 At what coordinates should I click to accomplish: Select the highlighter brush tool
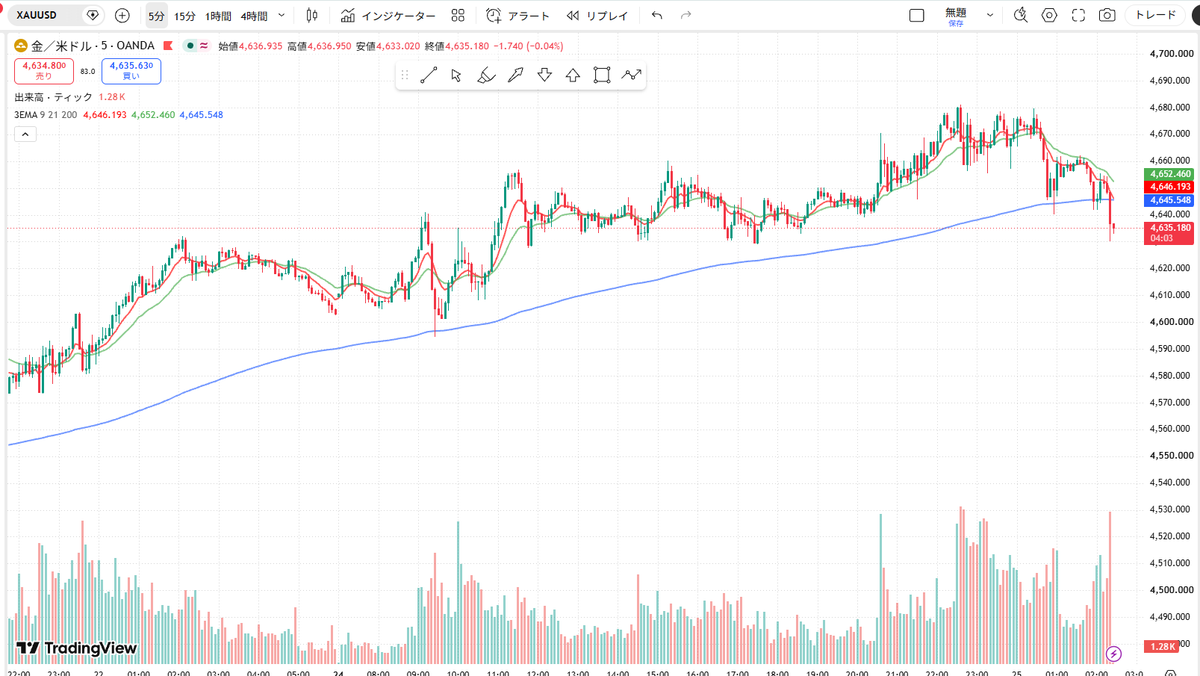(486, 75)
